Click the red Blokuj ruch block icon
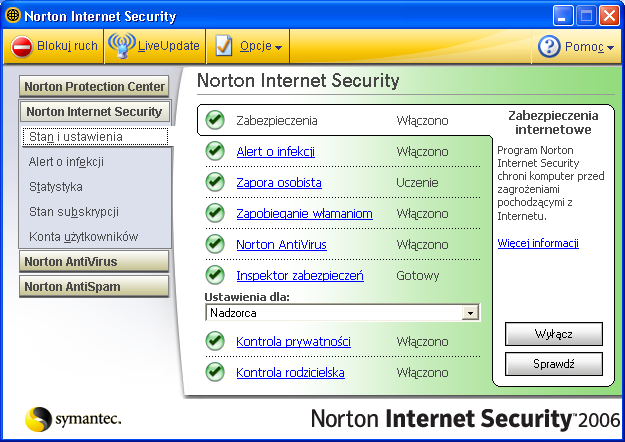 21,46
